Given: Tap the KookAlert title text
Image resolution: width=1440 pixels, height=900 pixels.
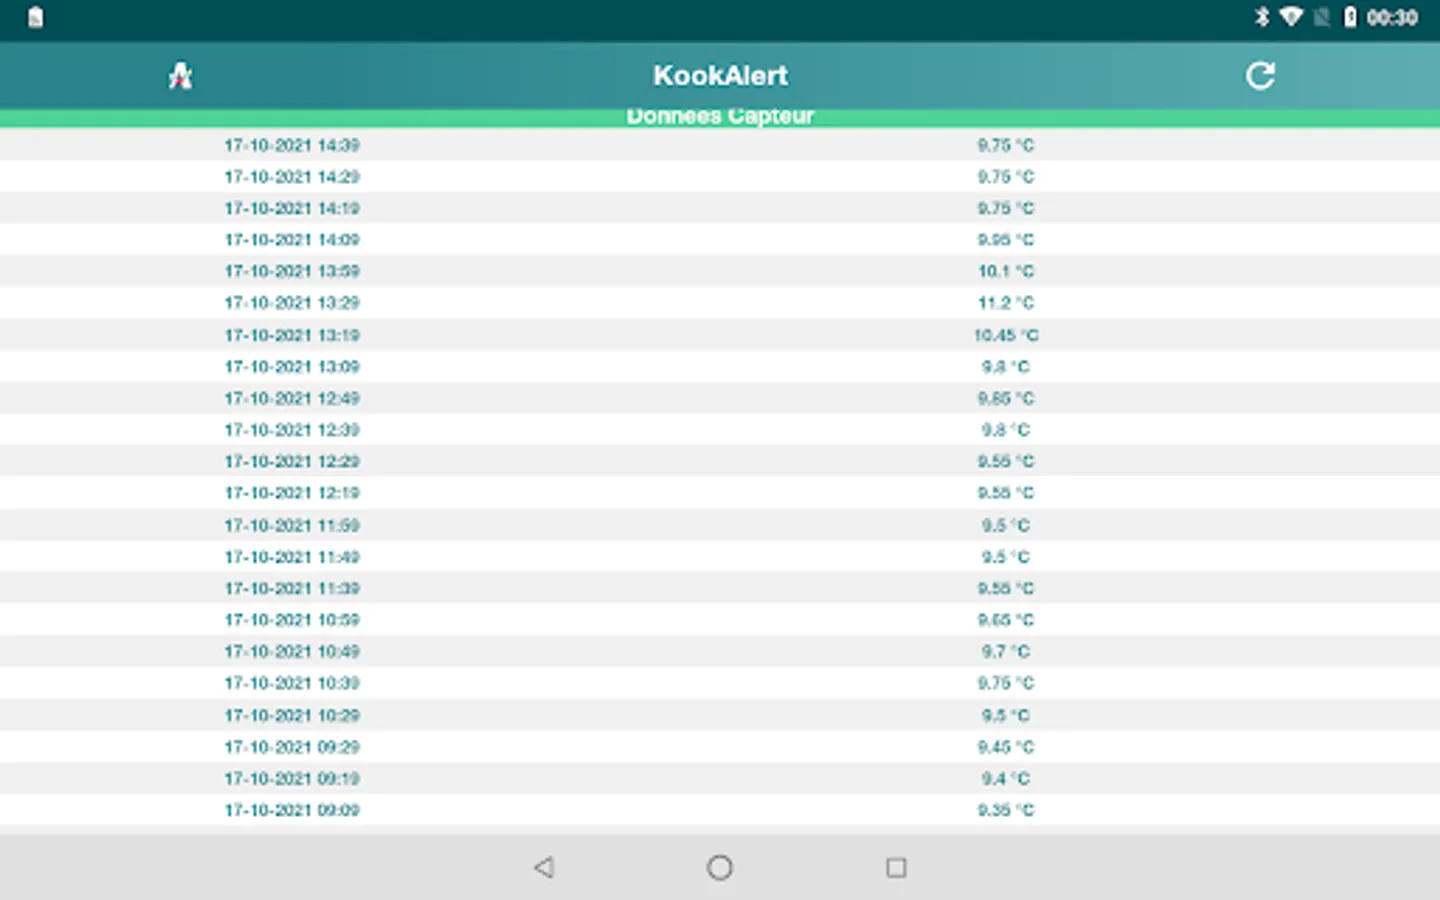Looking at the screenshot, I should click(x=720, y=76).
